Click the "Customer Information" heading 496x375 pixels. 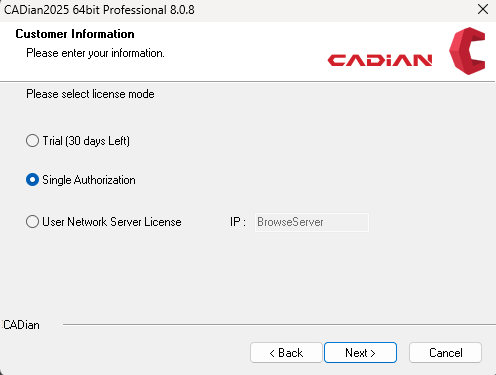75,34
